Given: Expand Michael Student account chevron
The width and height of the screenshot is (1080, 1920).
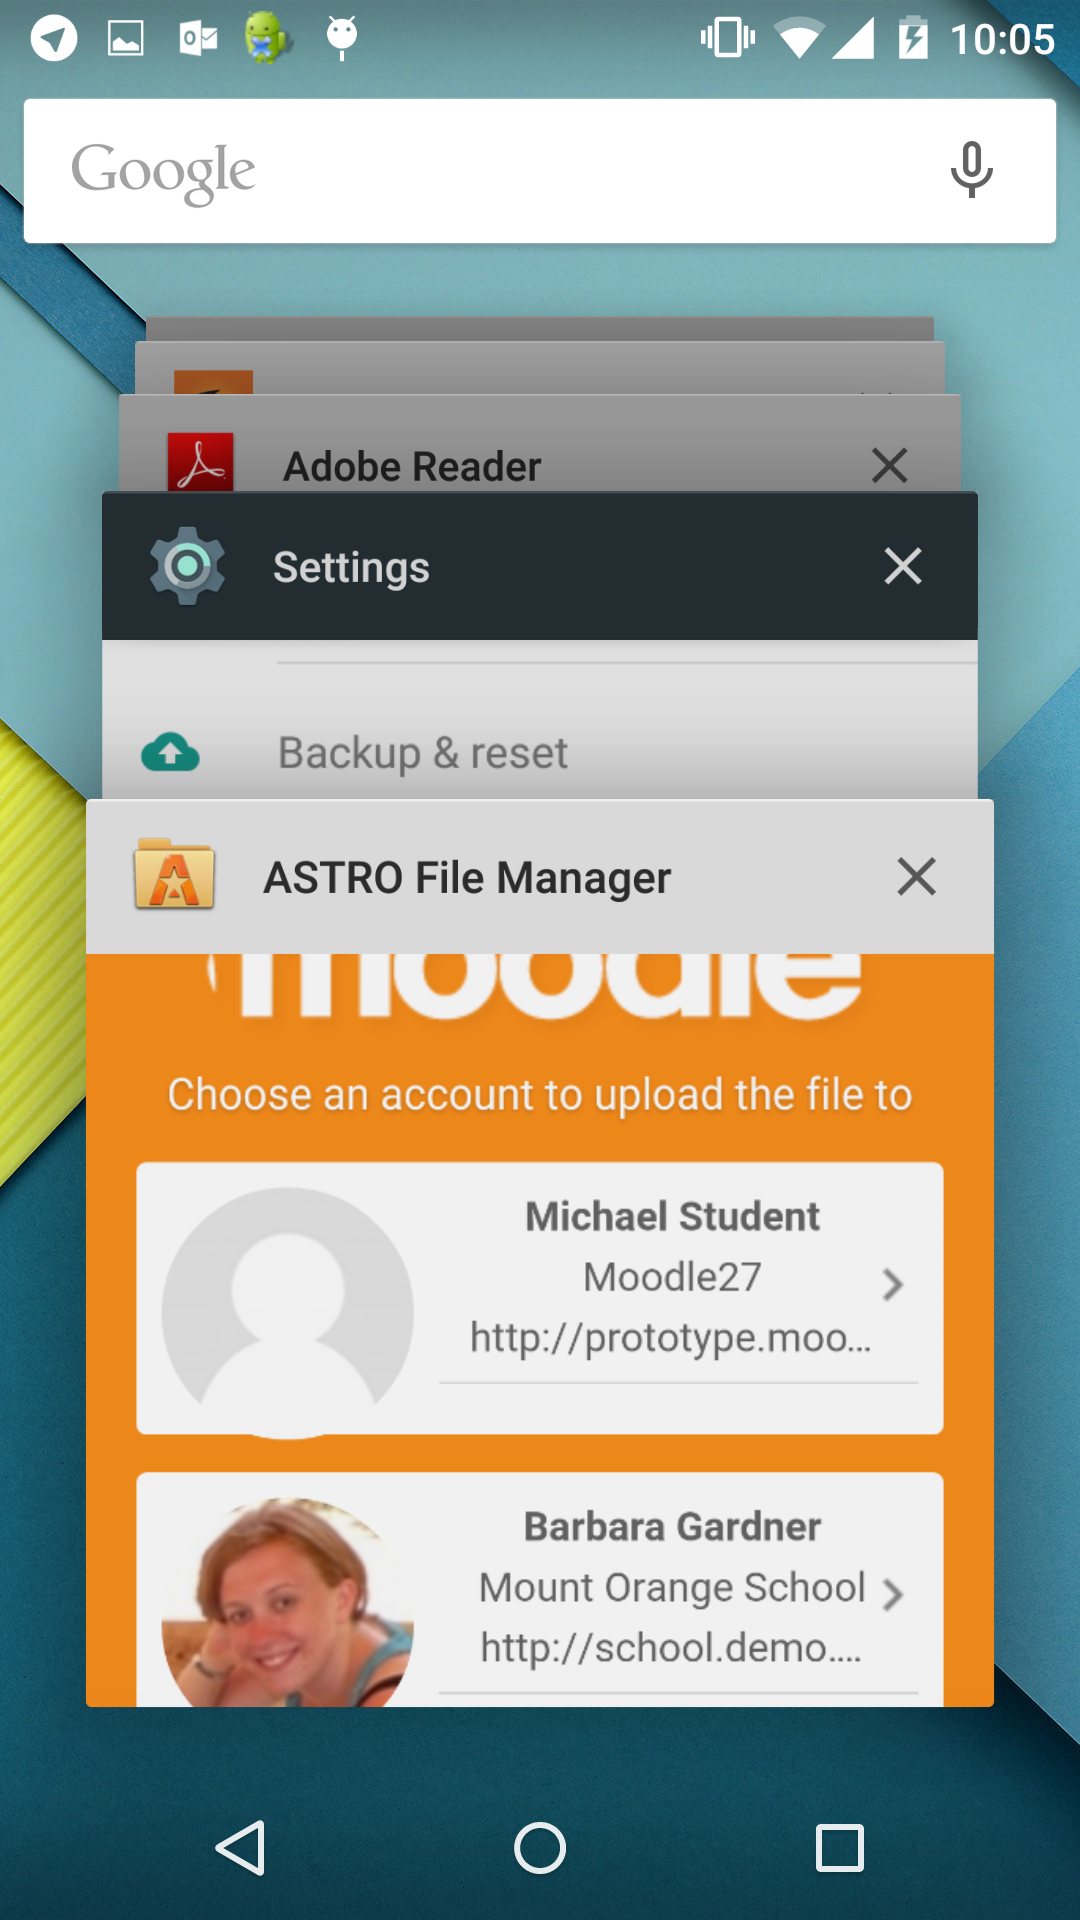Looking at the screenshot, I should [892, 1283].
